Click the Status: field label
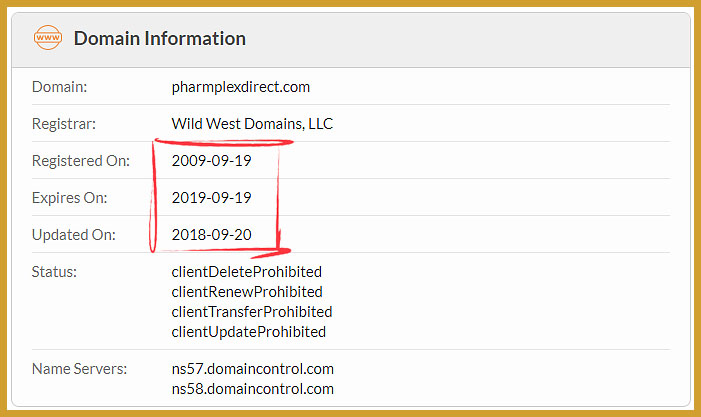This screenshot has height=417, width=701. pyautogui.click(x=55, y=272)
